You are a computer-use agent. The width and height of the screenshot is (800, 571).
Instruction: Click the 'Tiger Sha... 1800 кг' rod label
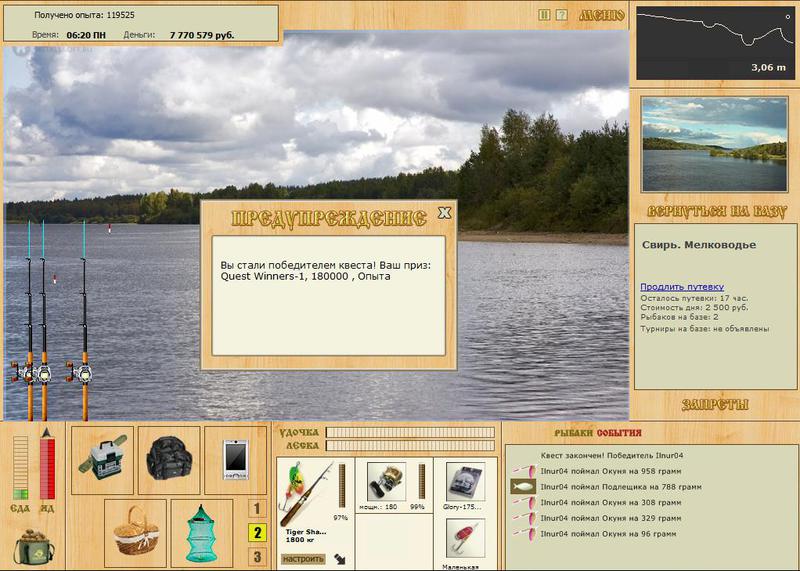(306, 535)
